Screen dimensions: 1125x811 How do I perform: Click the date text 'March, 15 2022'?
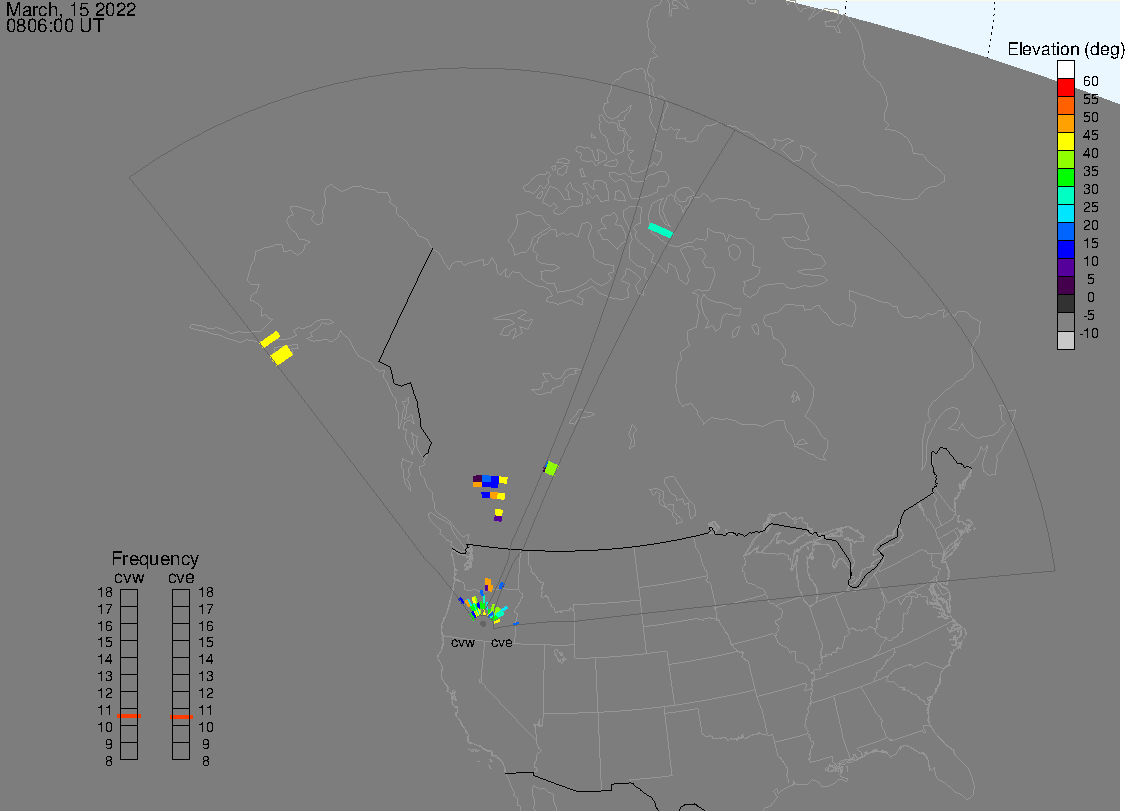tap(71, 10)
